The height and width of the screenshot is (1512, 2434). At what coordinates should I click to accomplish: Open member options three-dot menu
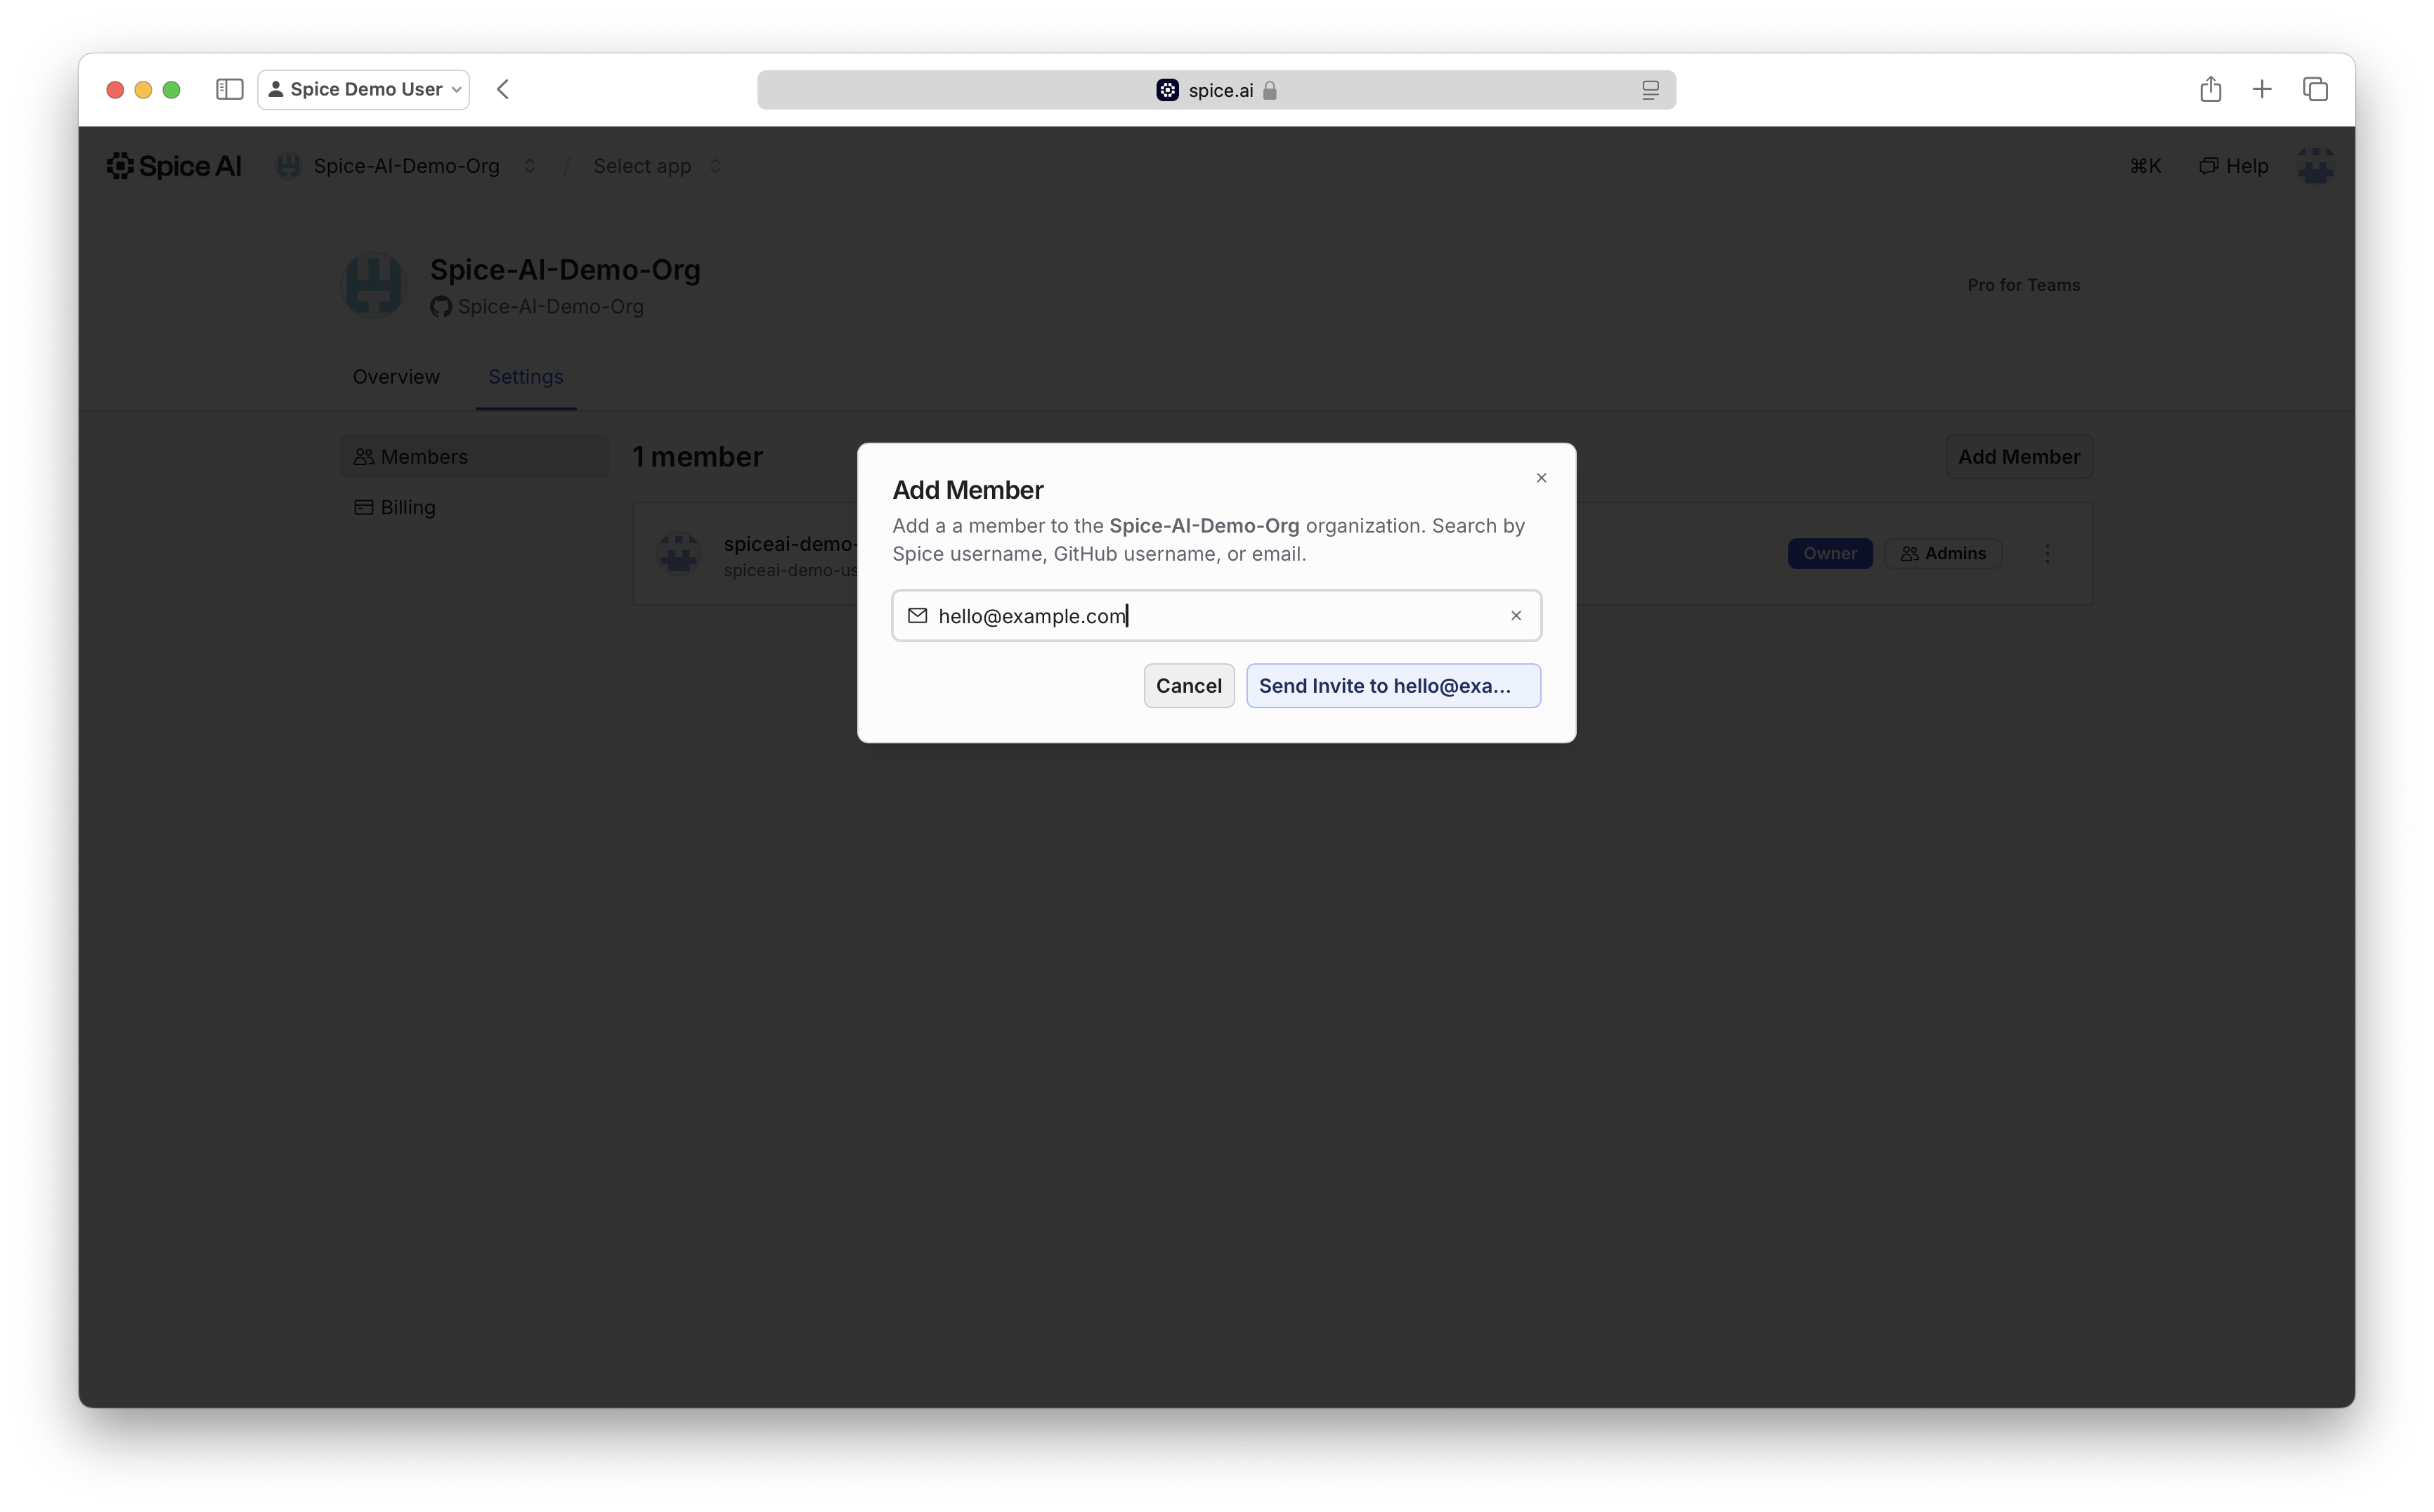click(x=2047, y=554)
